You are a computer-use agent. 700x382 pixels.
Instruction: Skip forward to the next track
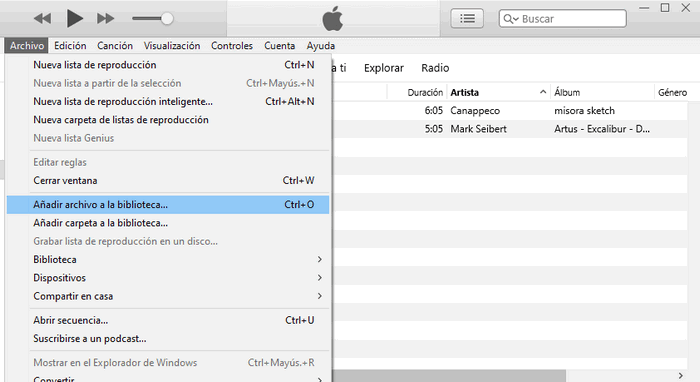[x=105, y=19]
